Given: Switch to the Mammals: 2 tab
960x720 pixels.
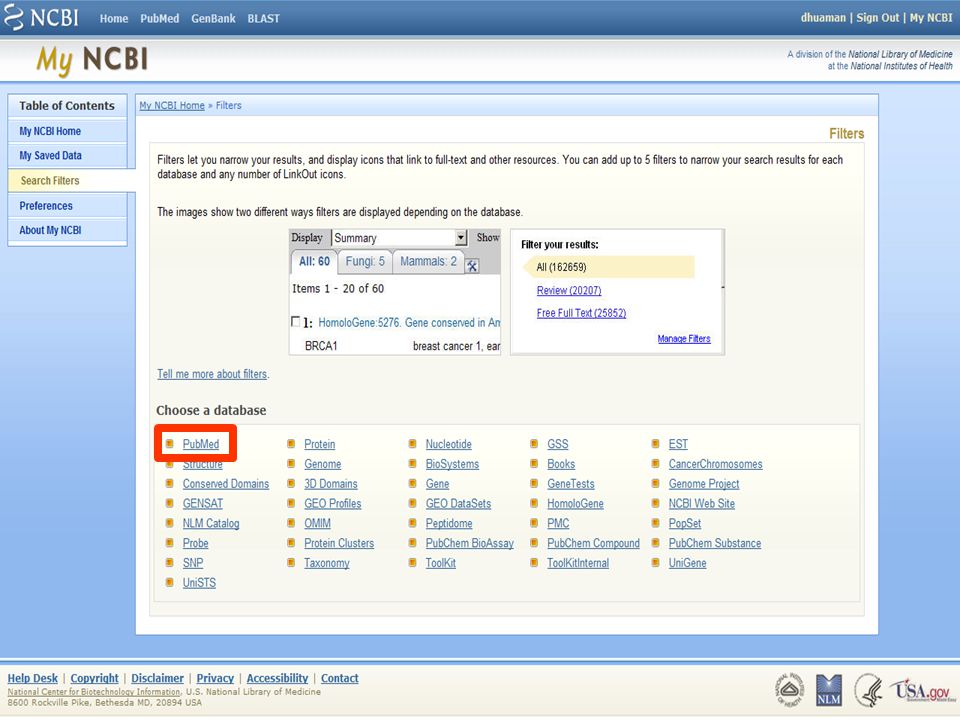Looking at the screenshot, I should pos(428,261).
